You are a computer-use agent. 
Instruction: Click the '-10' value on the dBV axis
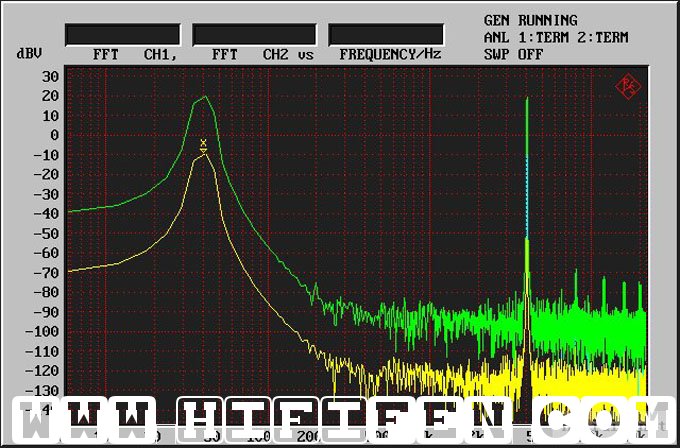(x=46, y=155)
